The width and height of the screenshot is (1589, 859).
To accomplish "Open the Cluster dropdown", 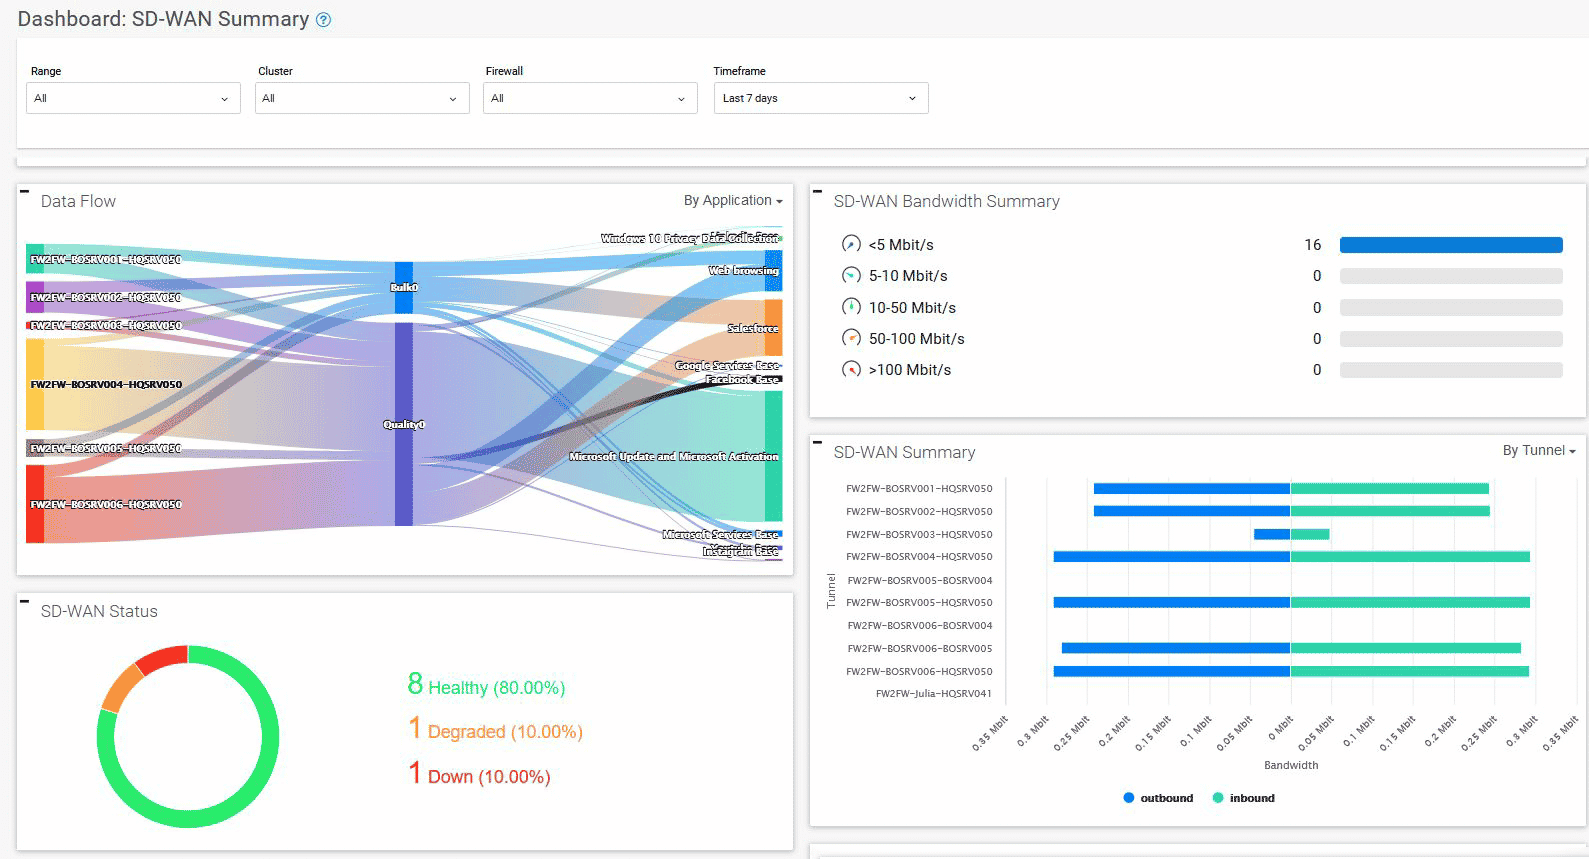I will coord(362,98).
